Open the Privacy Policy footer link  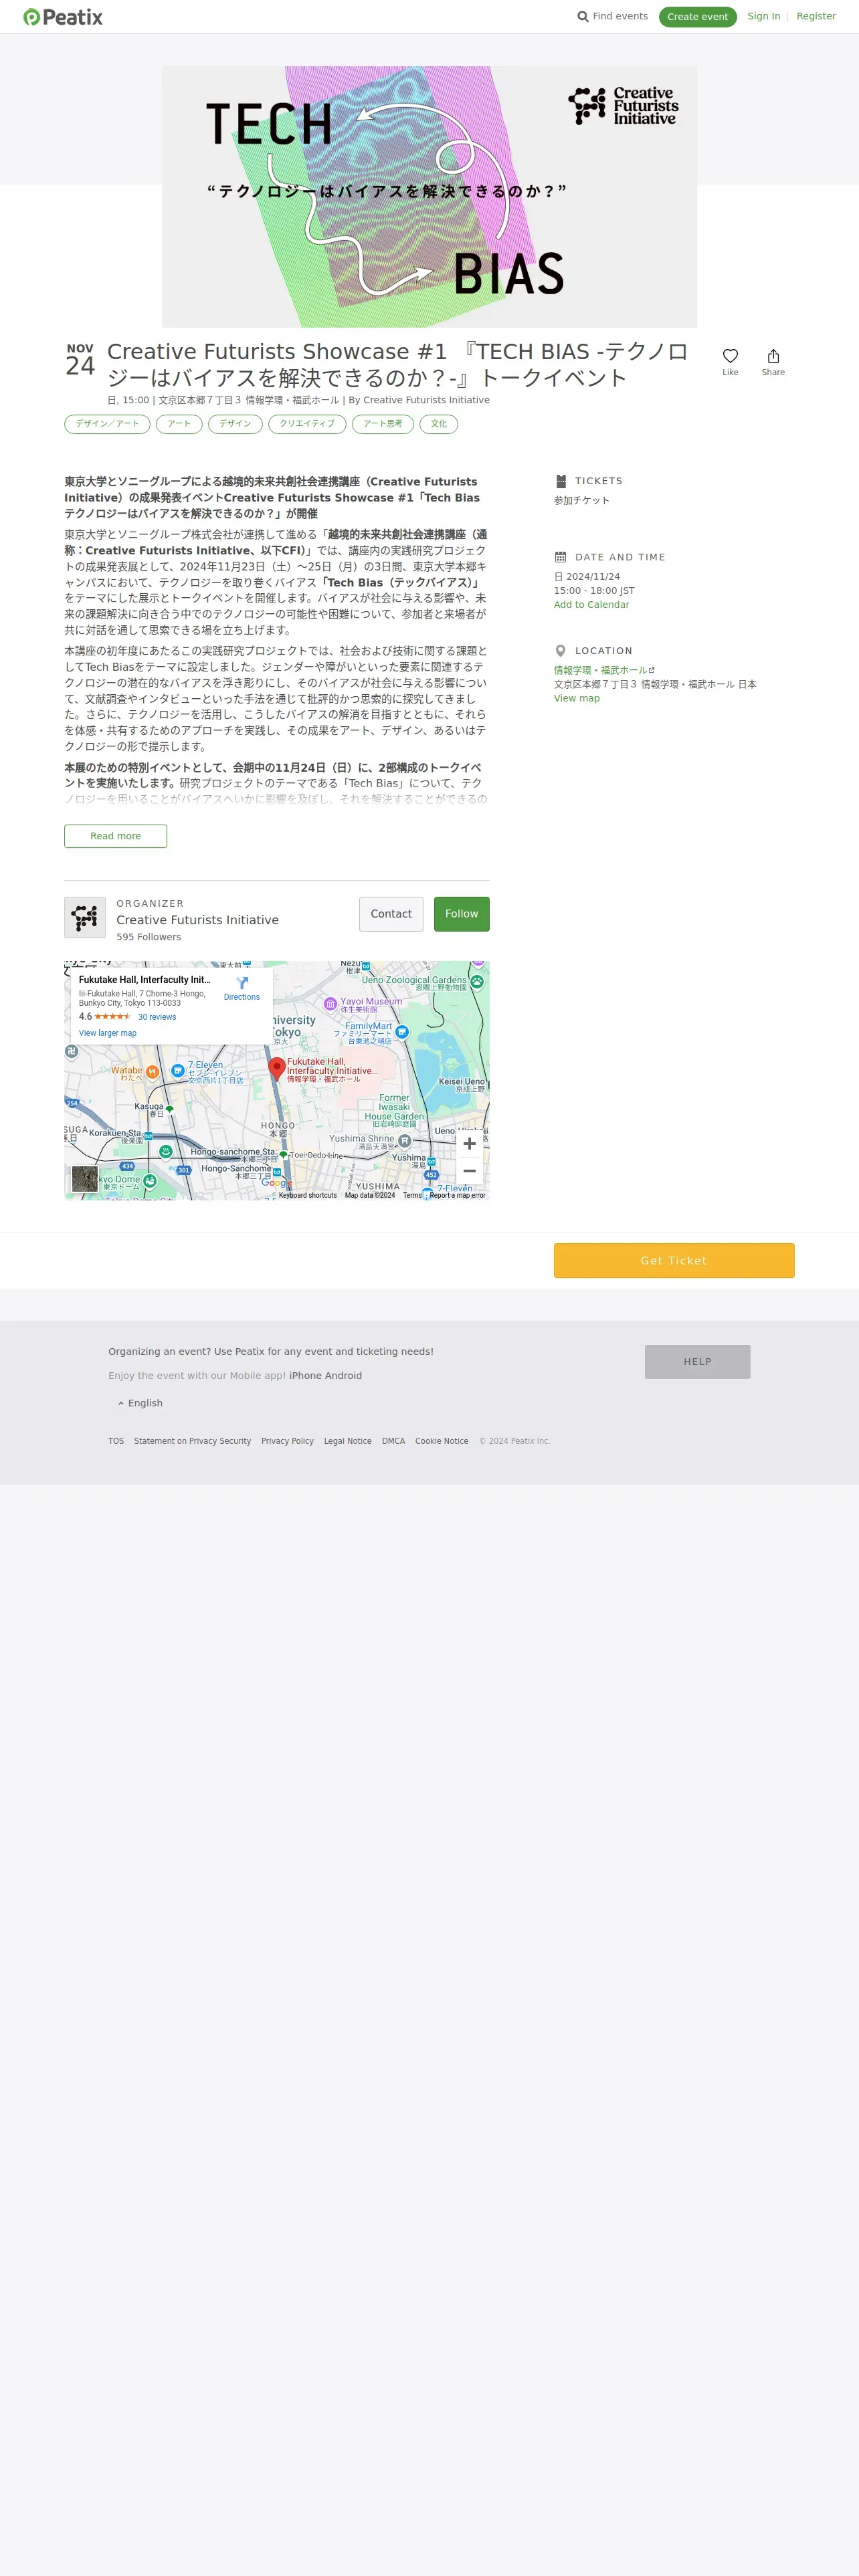tap(287, 1441)
